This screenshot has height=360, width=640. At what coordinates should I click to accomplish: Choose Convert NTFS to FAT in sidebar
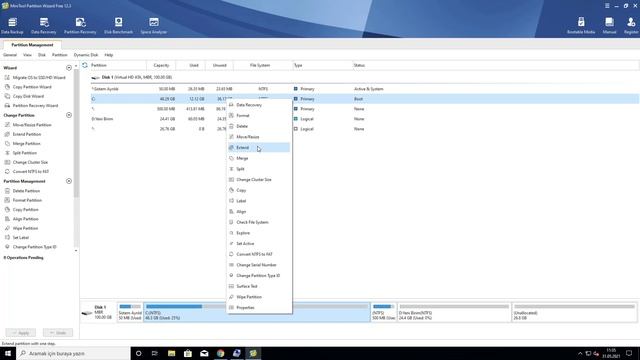click(27, 172)
